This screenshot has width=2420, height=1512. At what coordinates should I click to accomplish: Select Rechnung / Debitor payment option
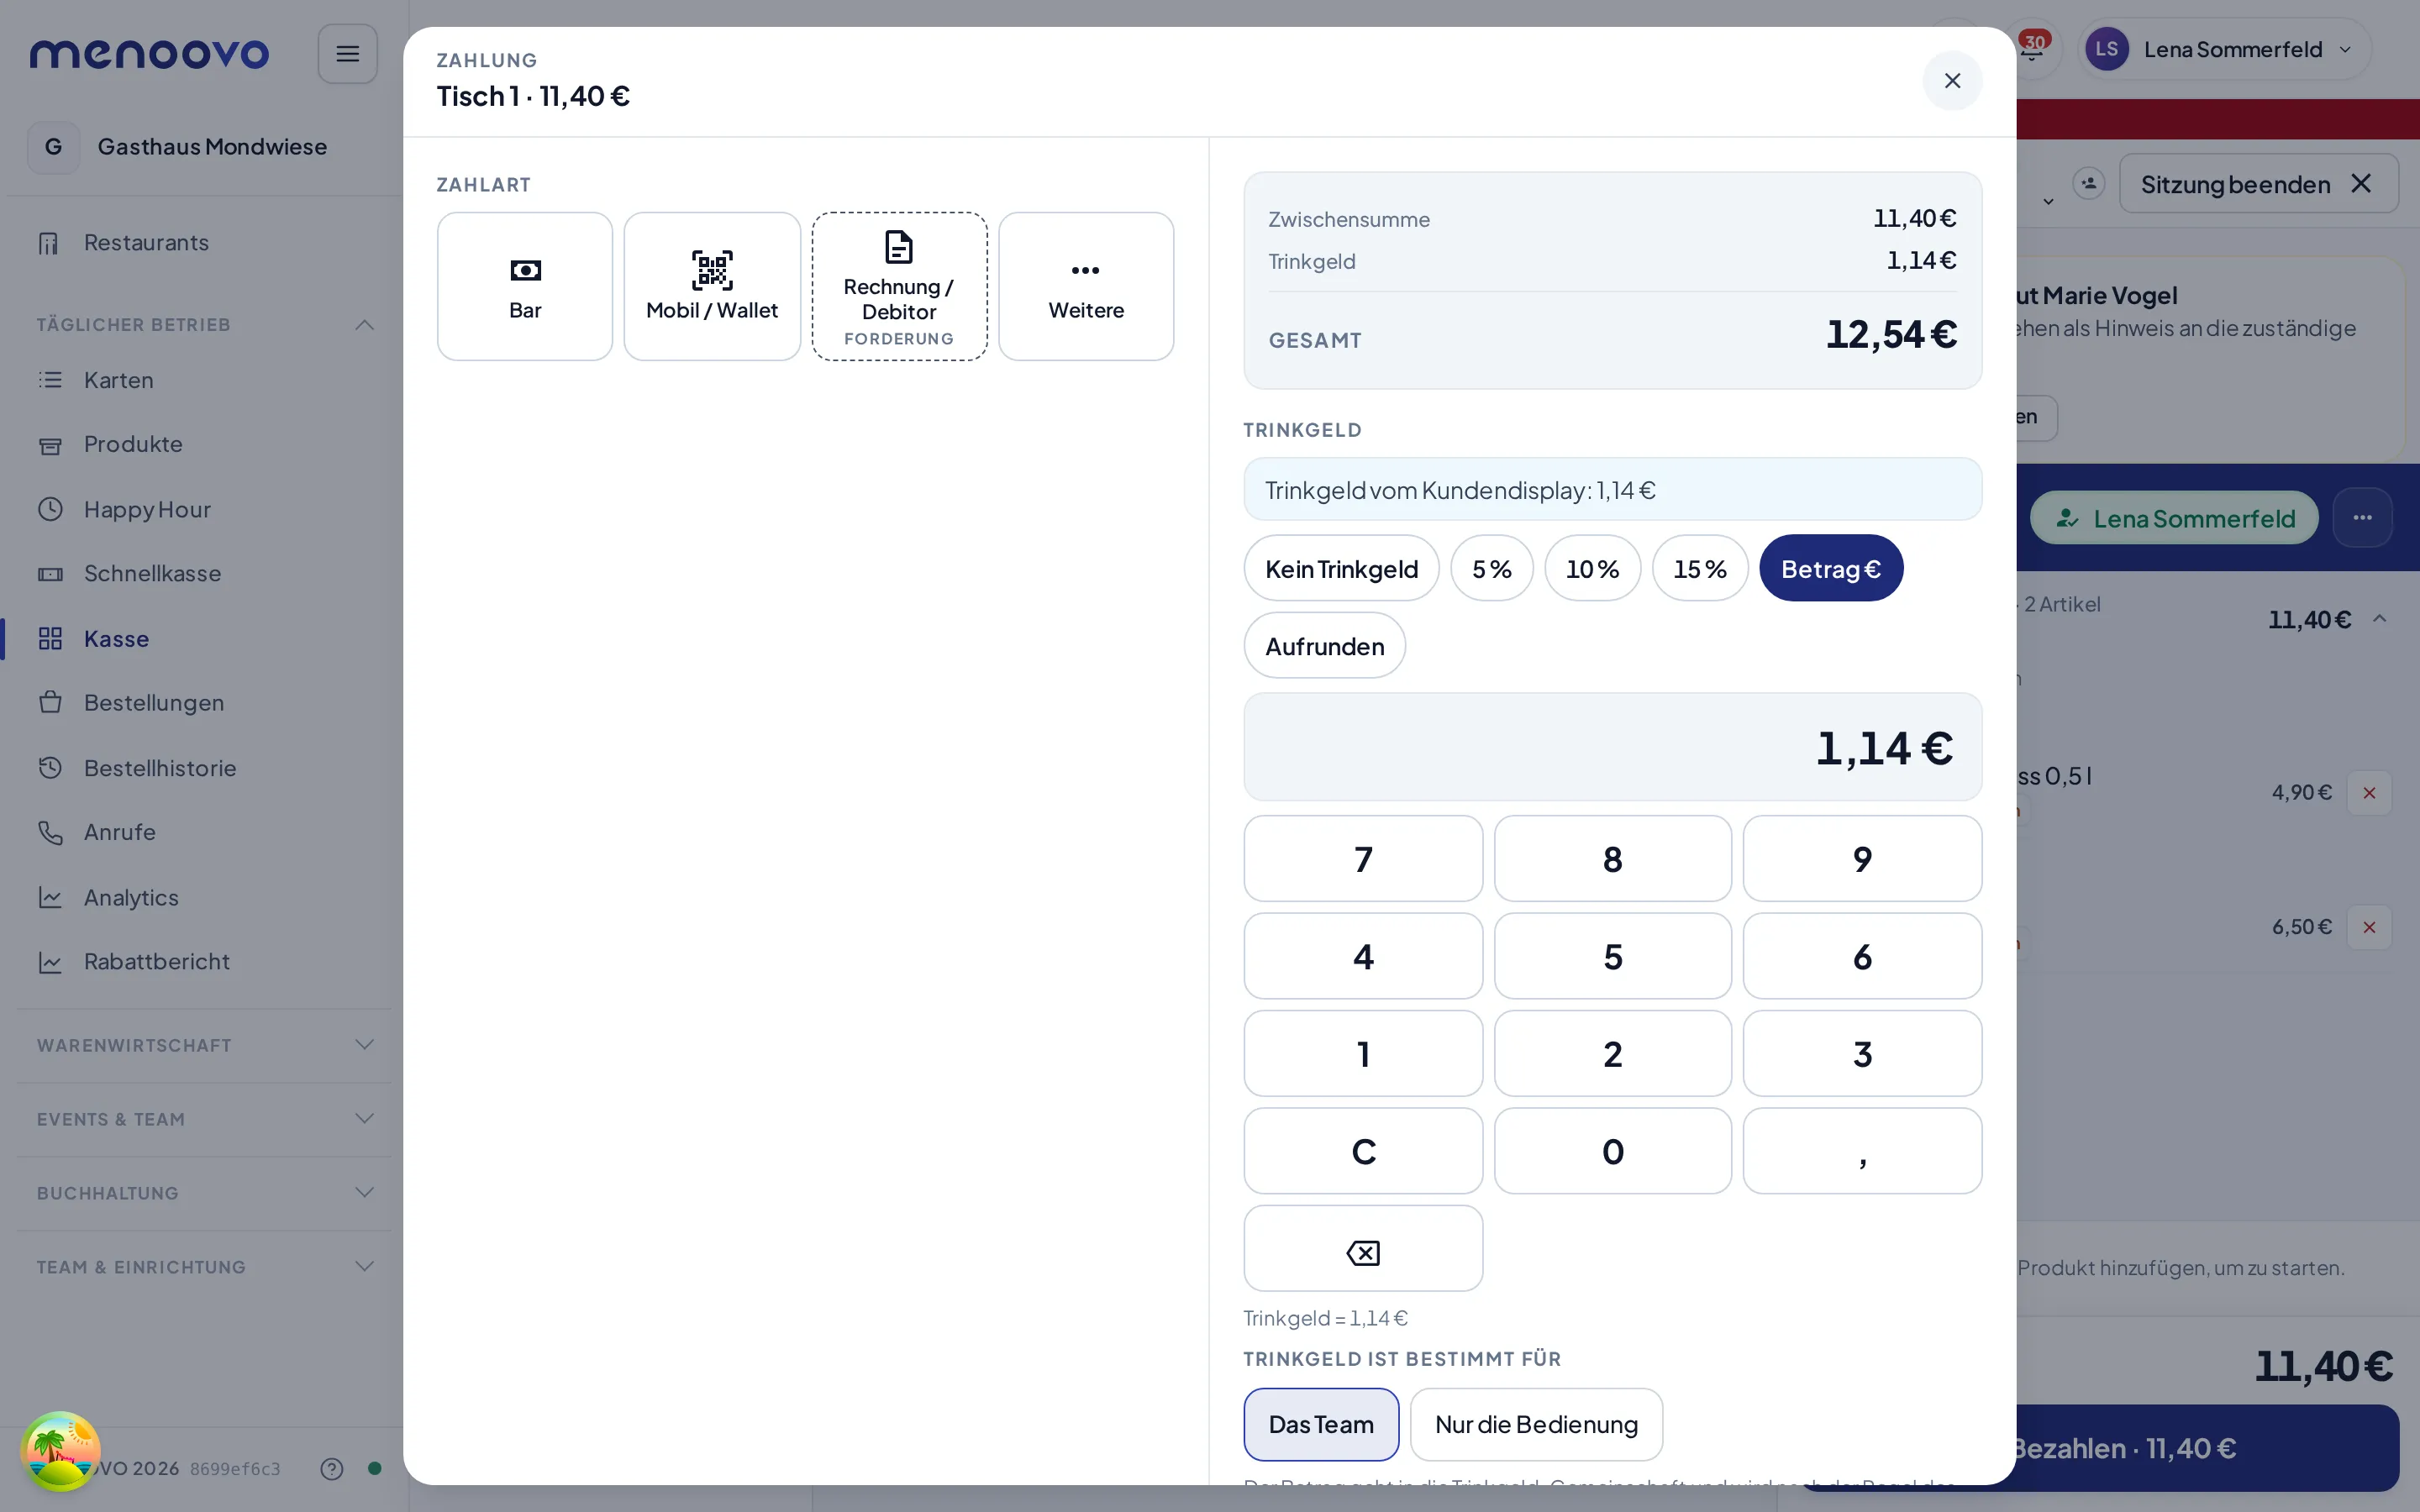click(899, 286)
